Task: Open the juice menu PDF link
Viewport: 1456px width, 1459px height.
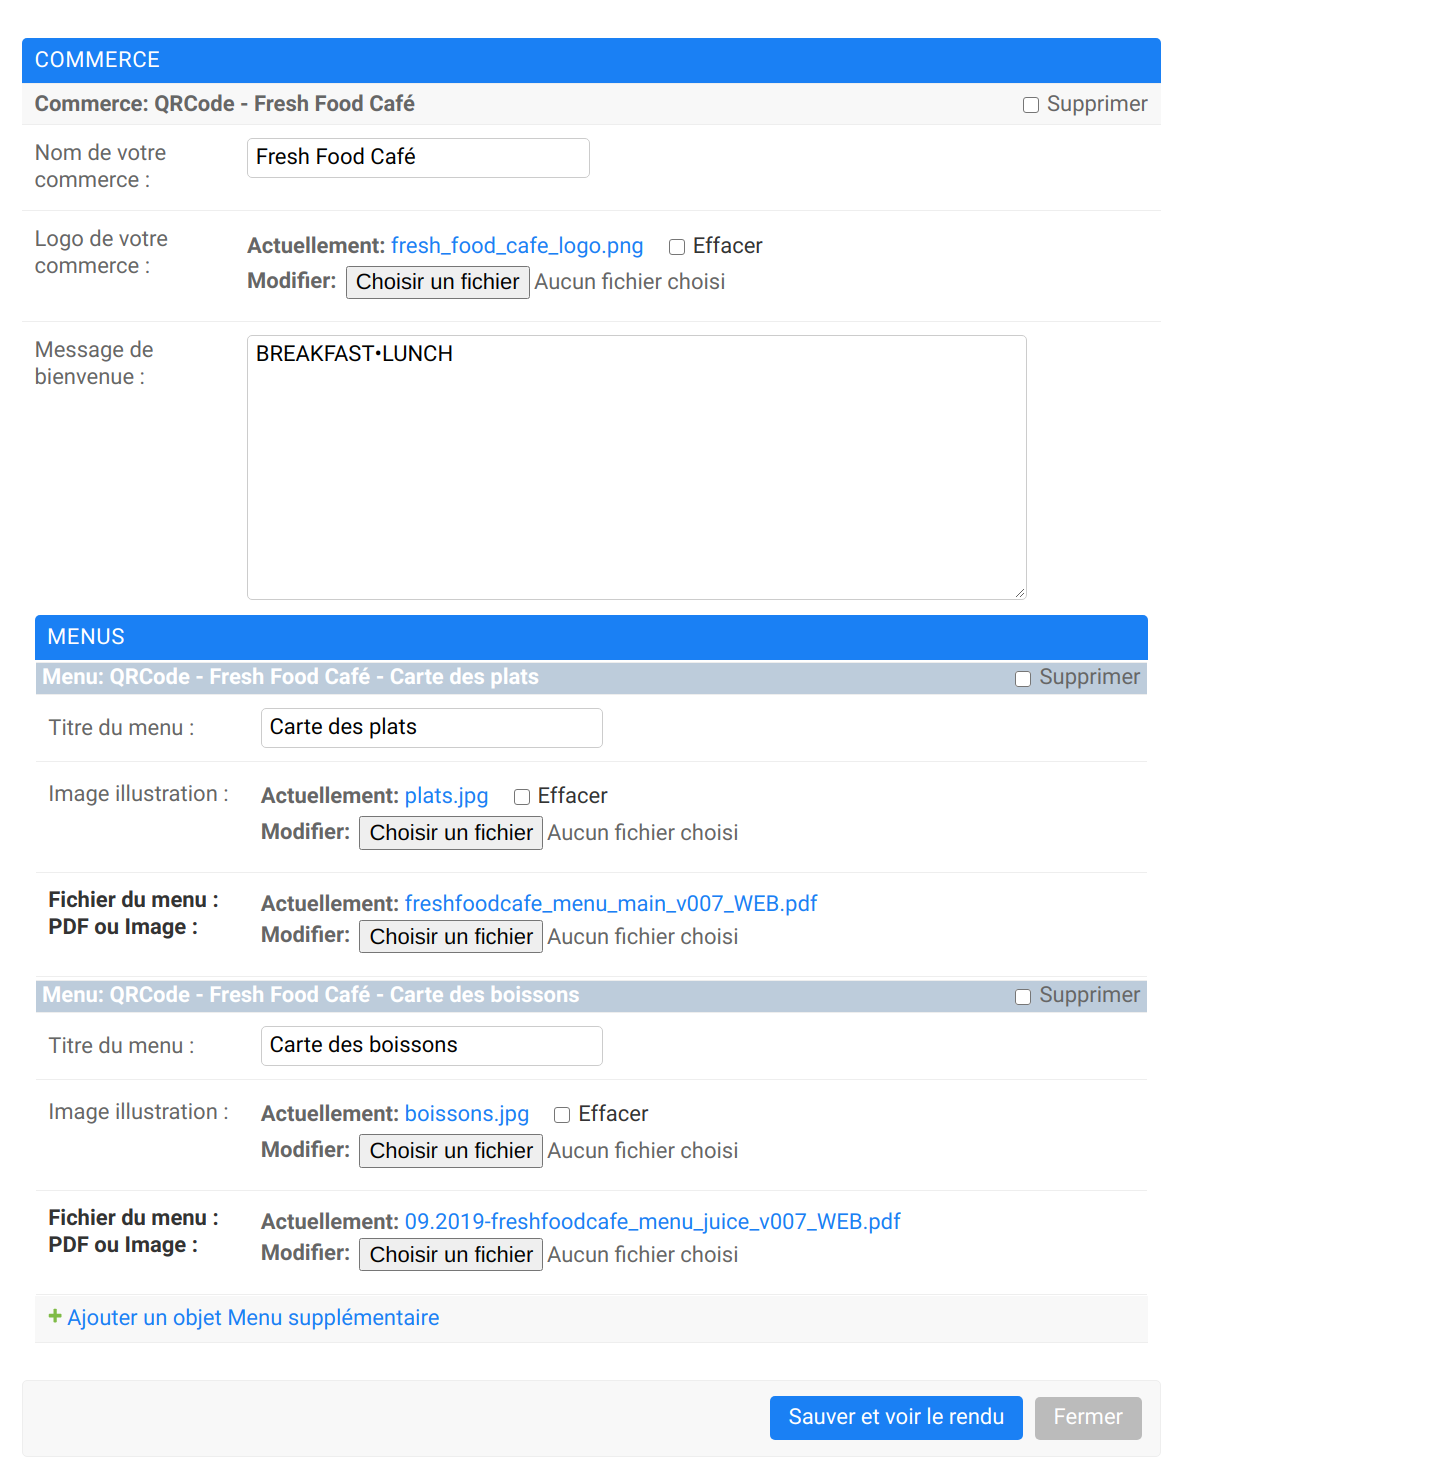Action: 652,1222
